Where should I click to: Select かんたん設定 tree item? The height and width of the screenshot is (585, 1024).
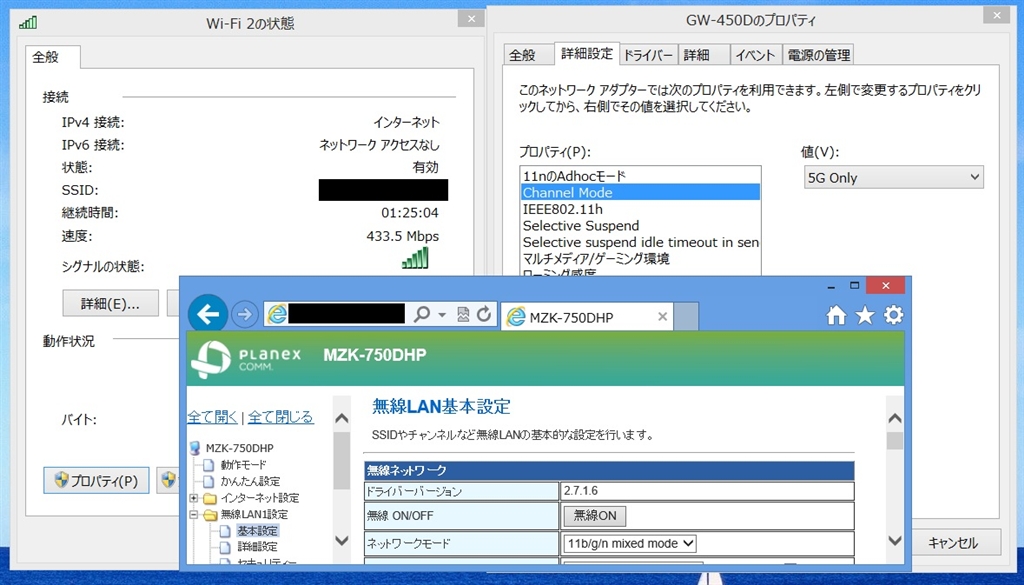[x=250, y=481]
